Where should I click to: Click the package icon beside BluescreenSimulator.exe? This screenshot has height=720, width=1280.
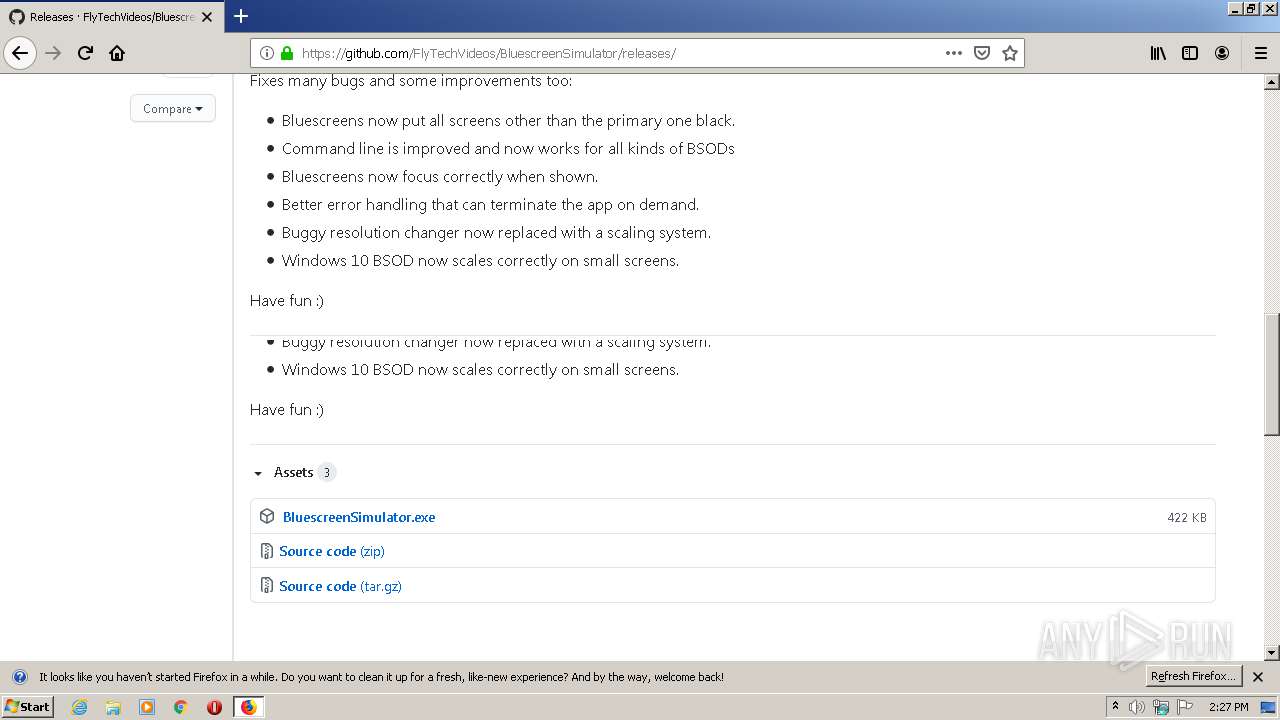(267, 516)
